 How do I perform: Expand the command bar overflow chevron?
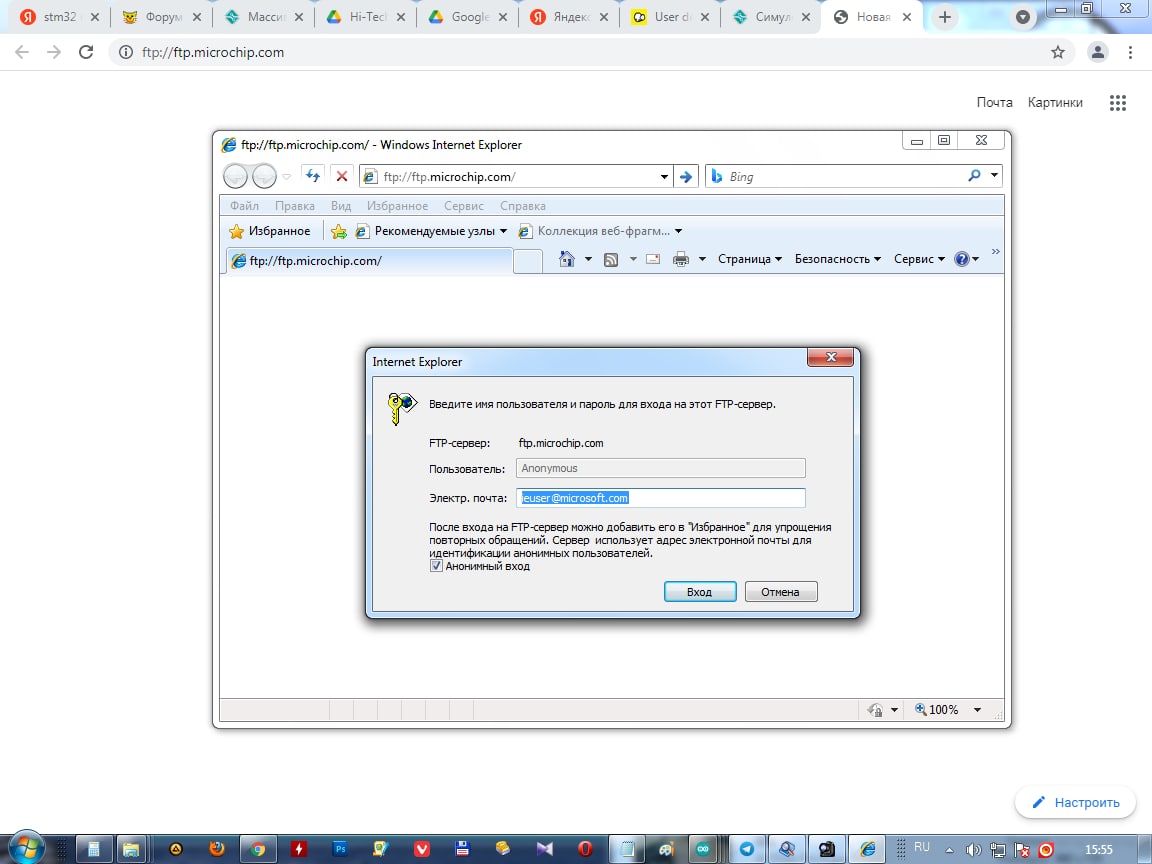[x=996, y=252]
